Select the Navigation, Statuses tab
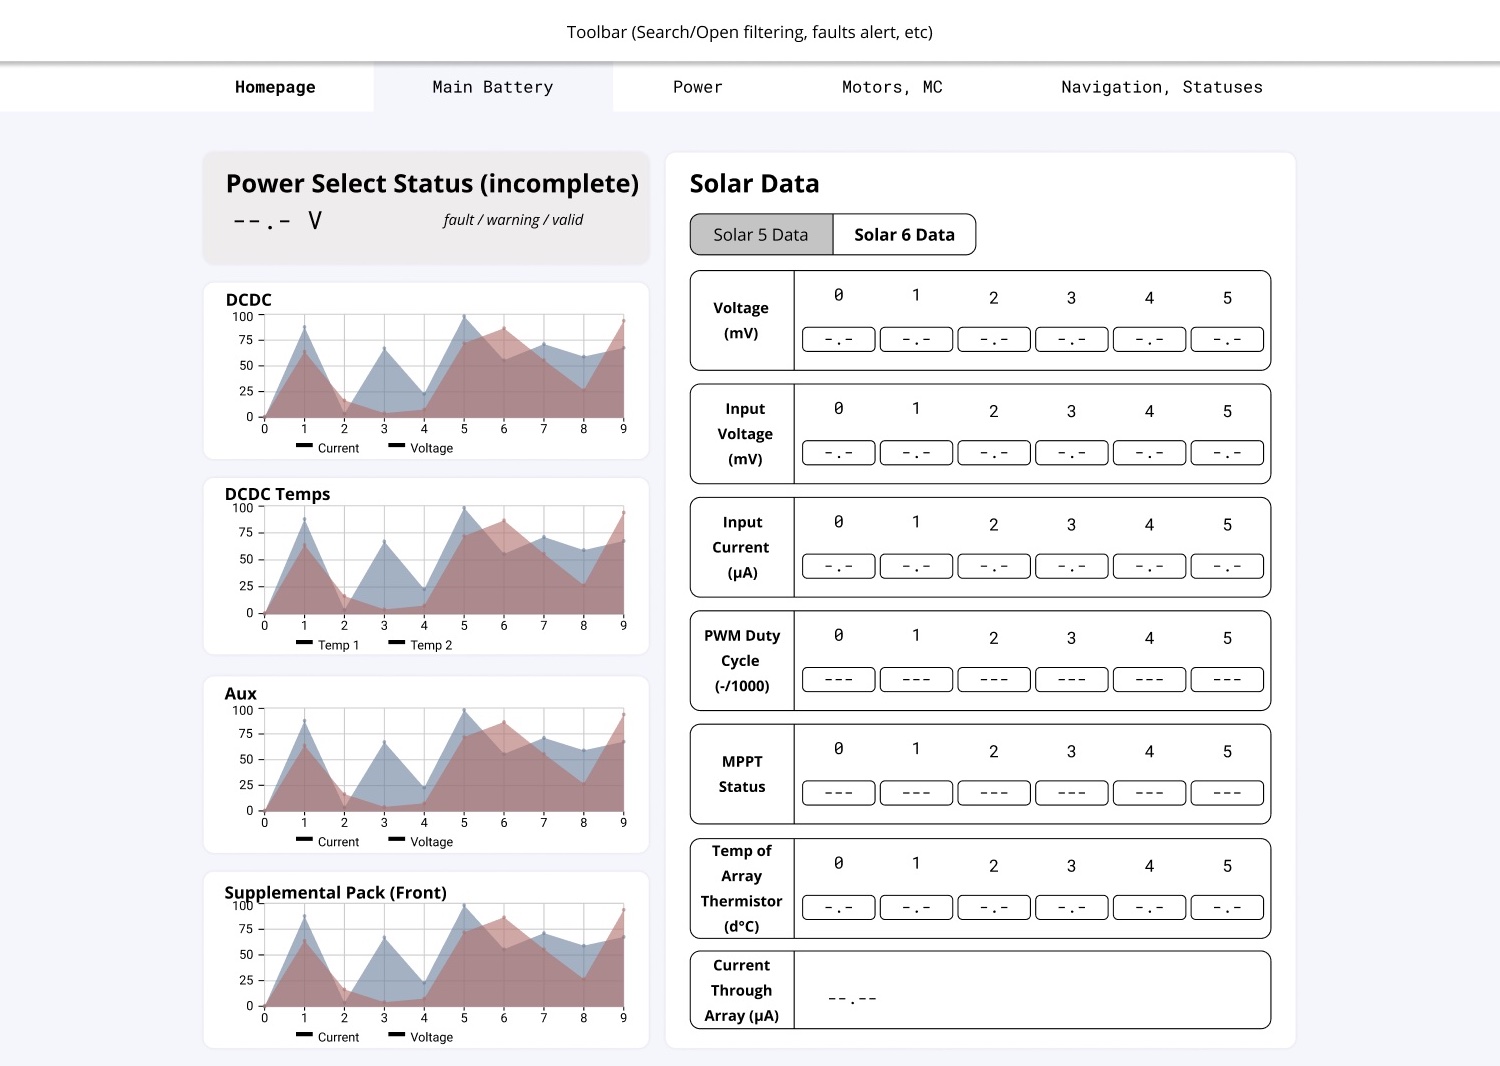Viewport: 1500px width, 1066px height. 1161,87
